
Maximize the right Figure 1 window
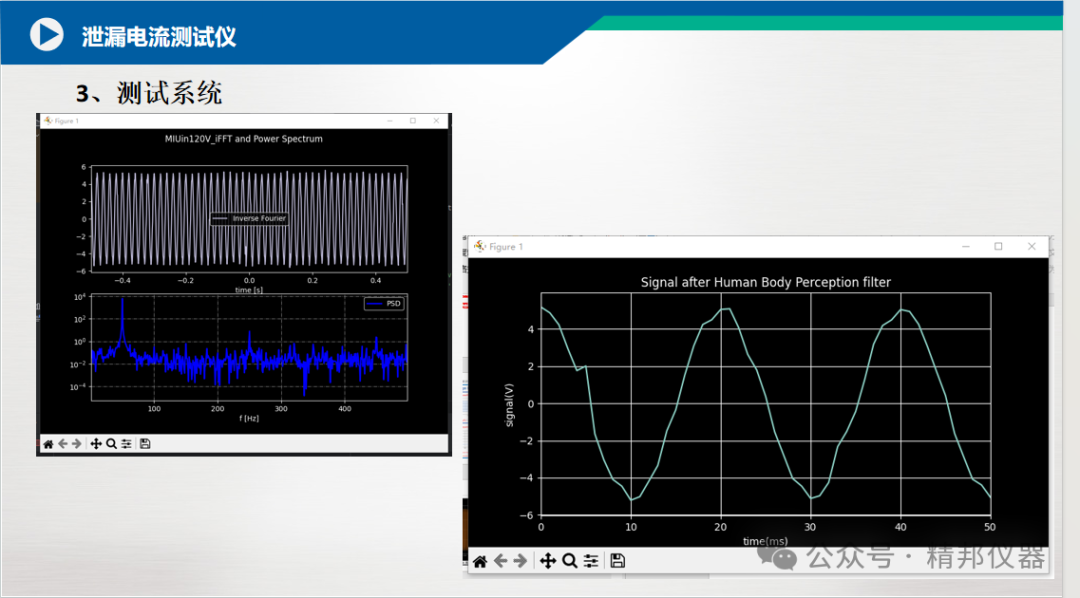[998, 246]
